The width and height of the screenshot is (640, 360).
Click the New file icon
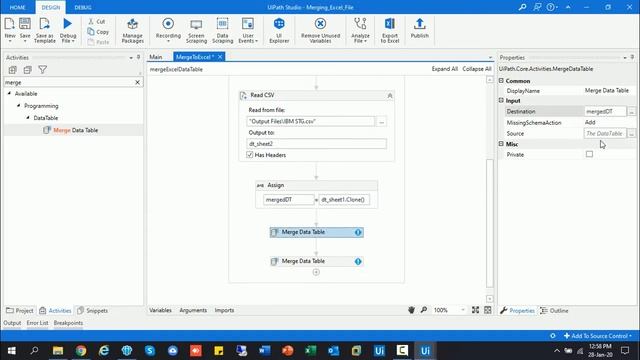click(x=10, y=24)
